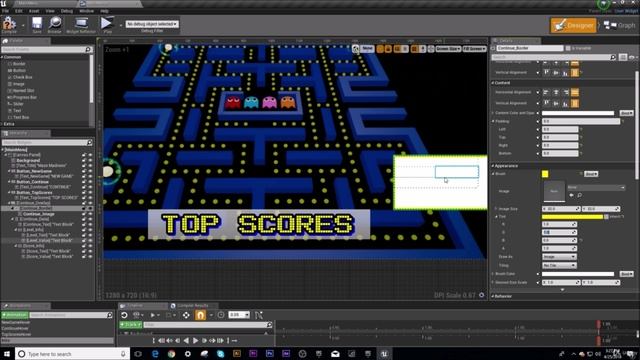The height and width of the screenshot is (360, 640).
Task: Open Bind dropdown for Brush
Action: coord(591,174)
